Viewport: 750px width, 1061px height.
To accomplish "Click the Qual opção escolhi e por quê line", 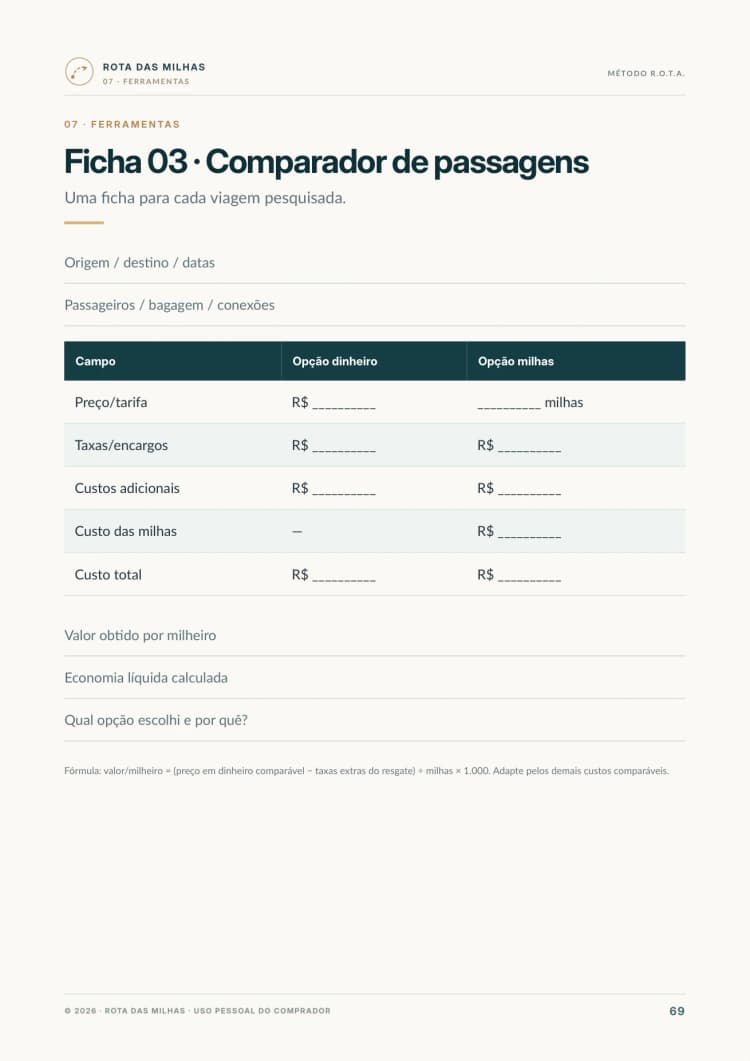I will 374,721.
